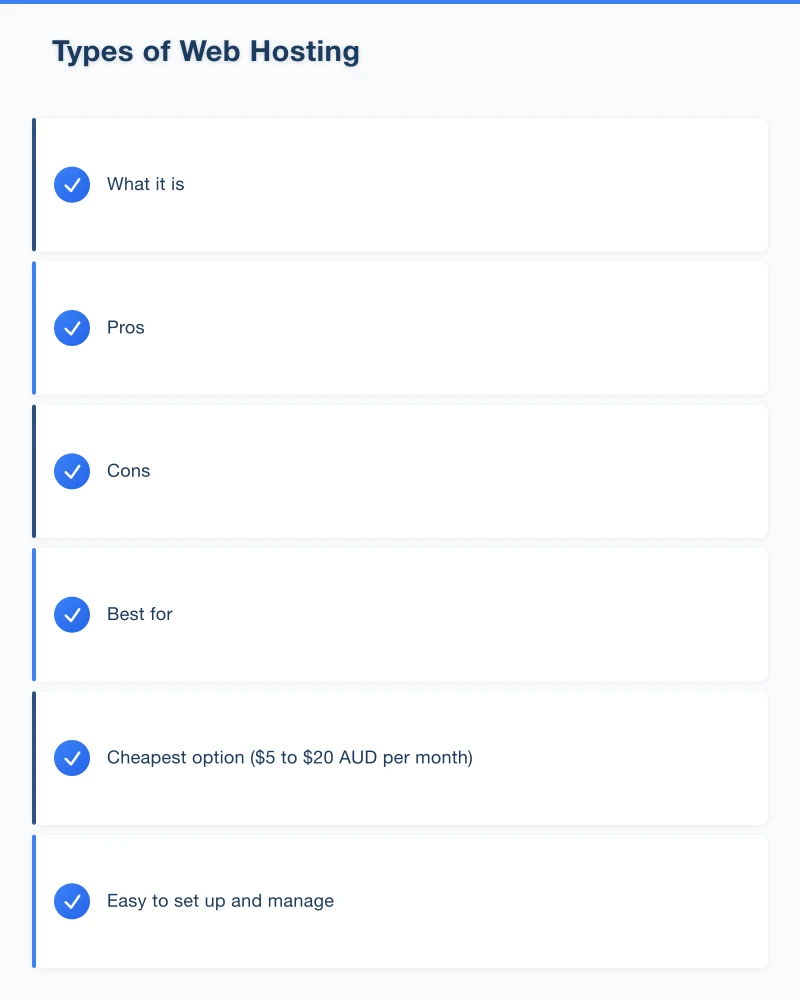Click the blue left border of the 'Best for' card
The image size is (800, 1000).
point(34,615)
